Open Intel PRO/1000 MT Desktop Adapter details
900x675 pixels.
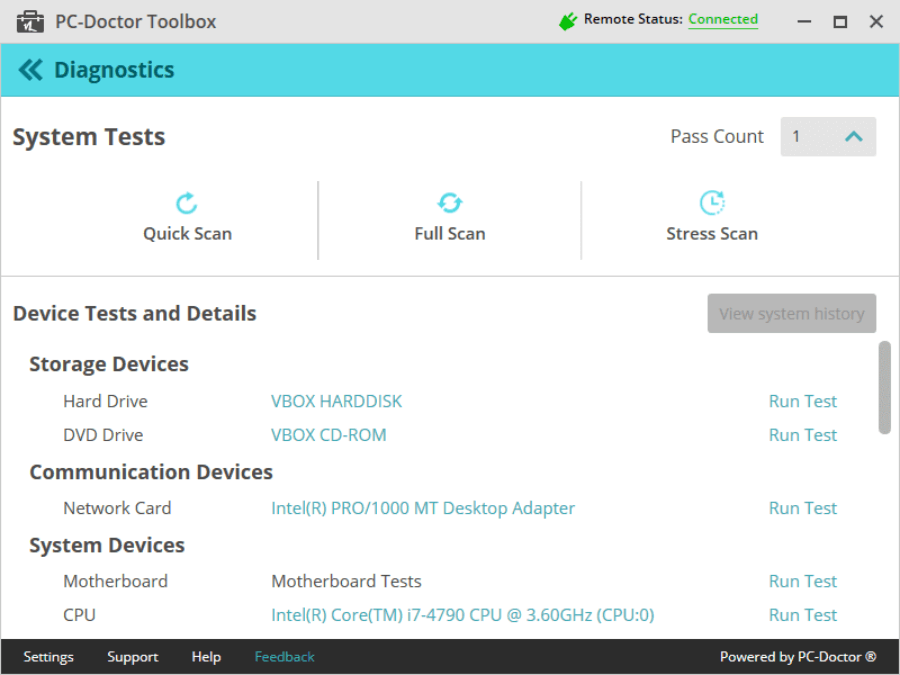tap(423, 508)
